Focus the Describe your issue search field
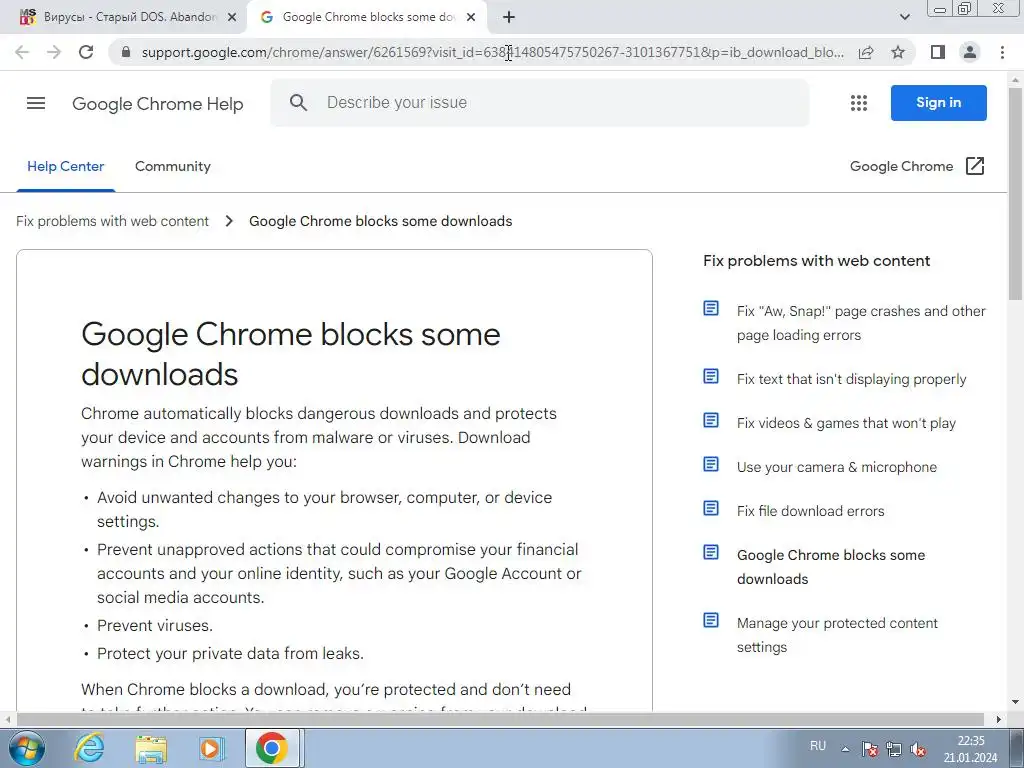This screenshot has height=768, width=1024. [539, 103]
